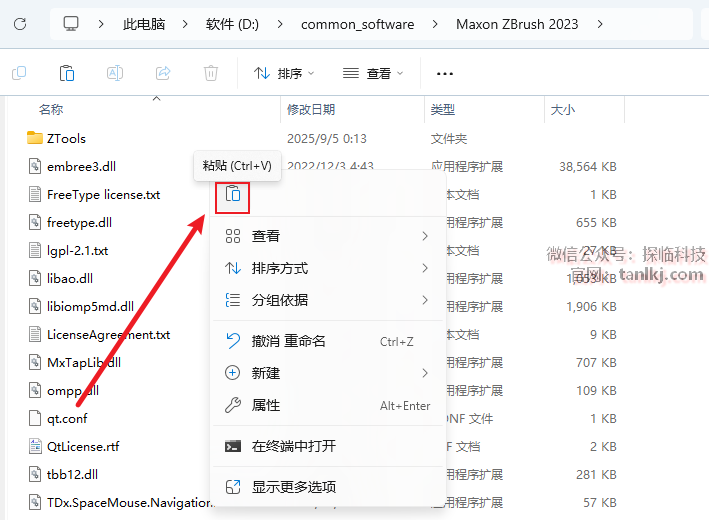Choose 在终端中打开 in context menu
Viewport: 709px width, 520px height.
tap(327, 446)
